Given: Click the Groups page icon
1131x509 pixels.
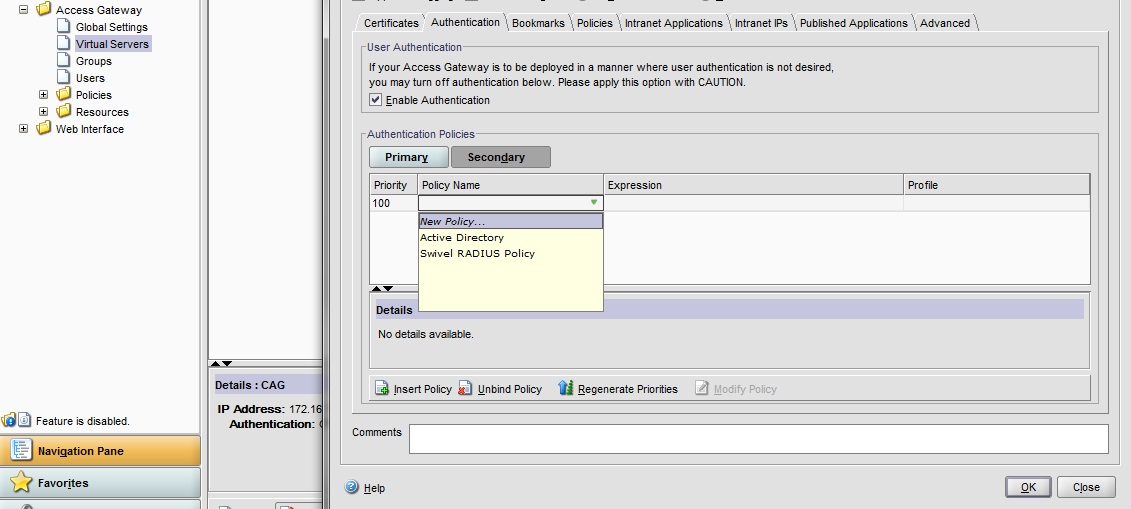Looking at the screenshot, I should click(x=63, y=61).
